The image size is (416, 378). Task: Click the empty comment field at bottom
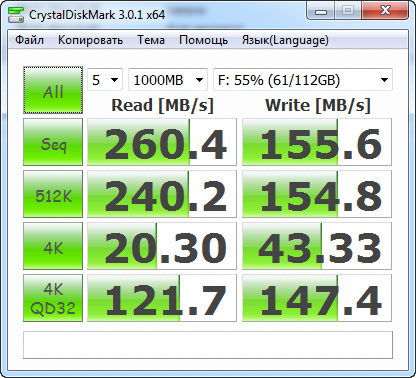208,345
